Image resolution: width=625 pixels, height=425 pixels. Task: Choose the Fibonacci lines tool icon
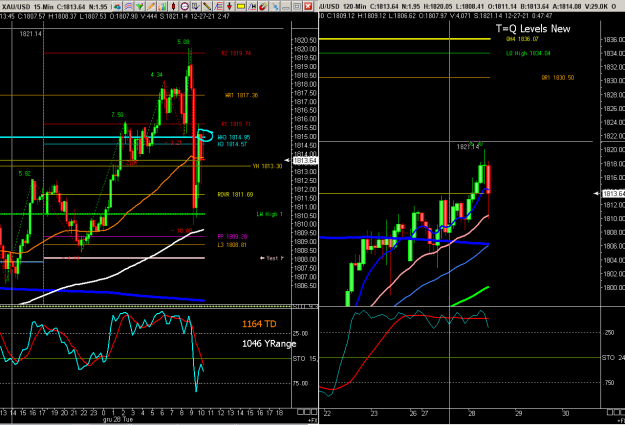218,6
